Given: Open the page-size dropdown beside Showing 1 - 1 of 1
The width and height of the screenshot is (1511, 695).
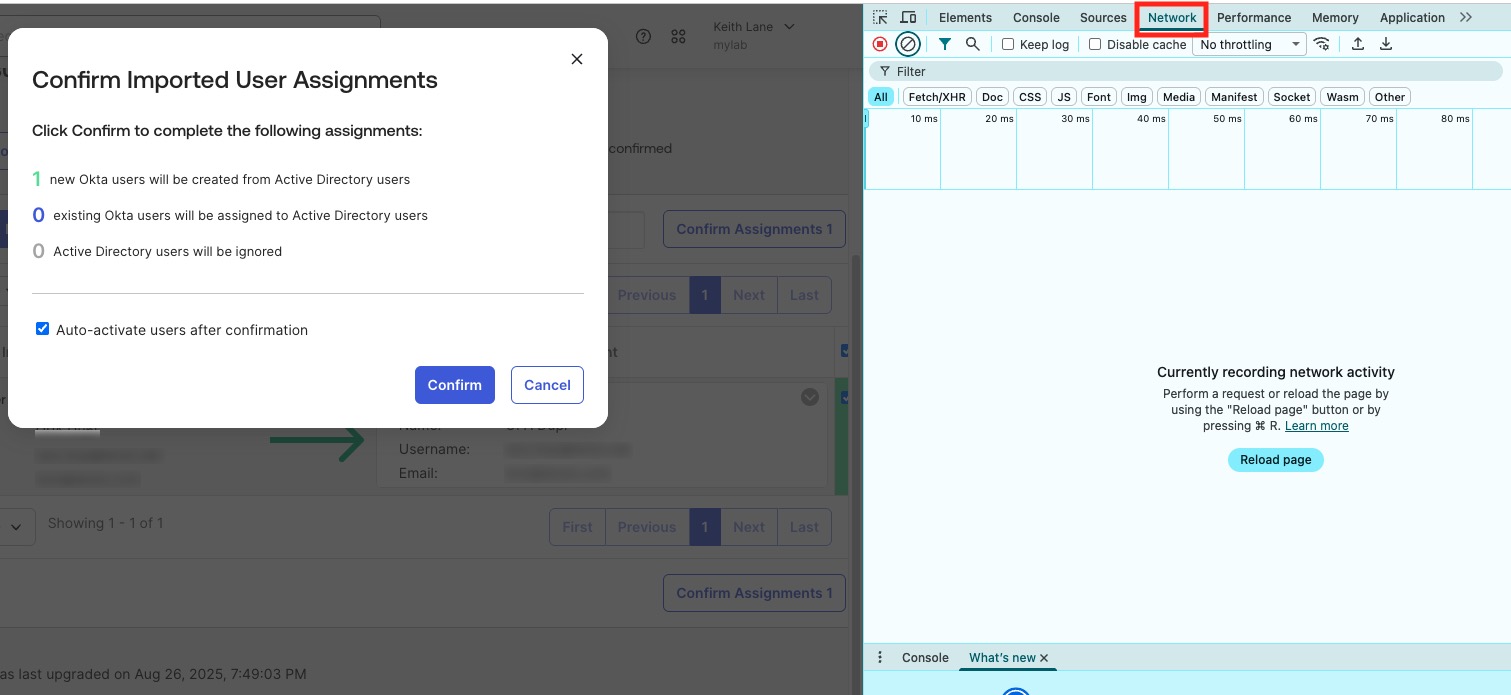Looking at the screenshot, I should 17,526.
